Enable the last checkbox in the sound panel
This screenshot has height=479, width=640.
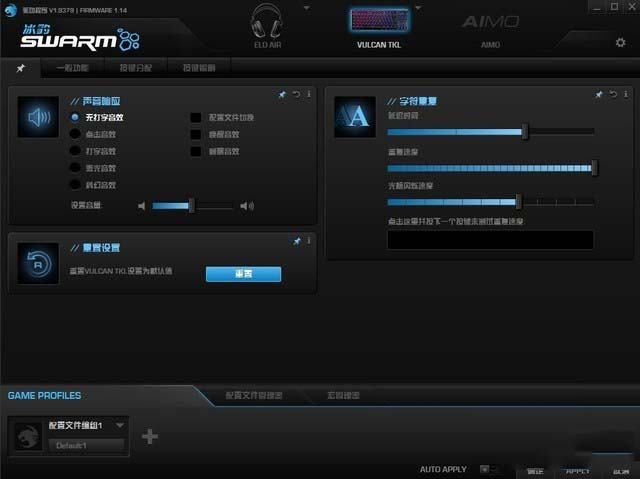pos(196,151)
